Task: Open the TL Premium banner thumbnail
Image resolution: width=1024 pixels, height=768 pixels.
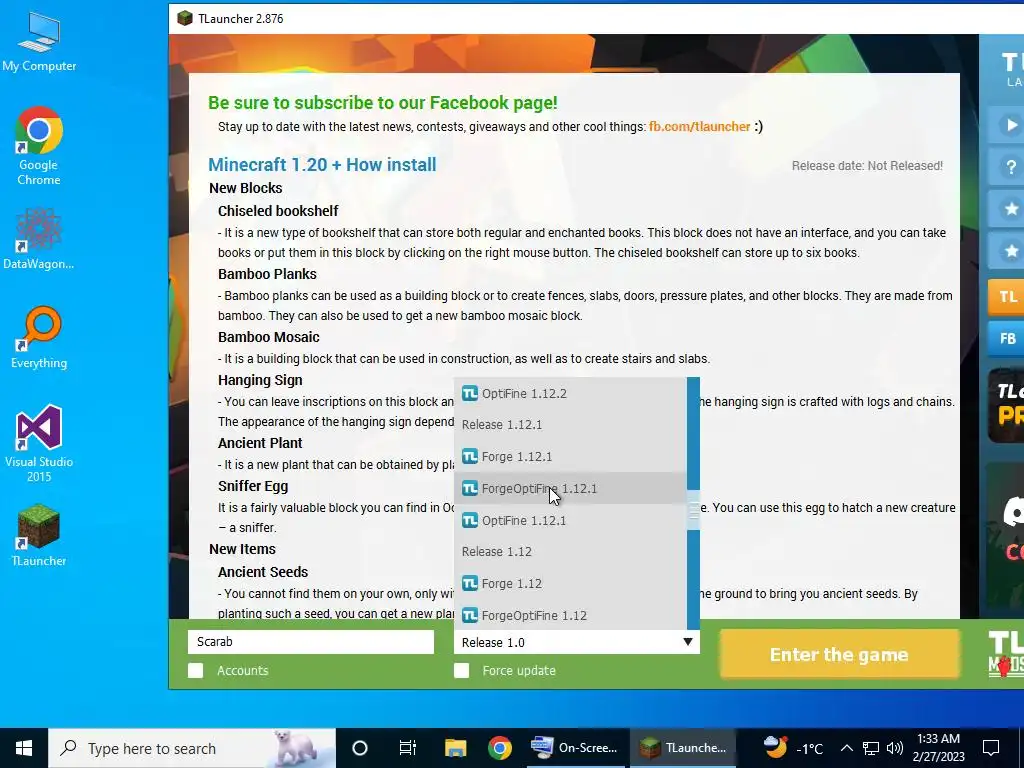Action: pos(1006,406)
